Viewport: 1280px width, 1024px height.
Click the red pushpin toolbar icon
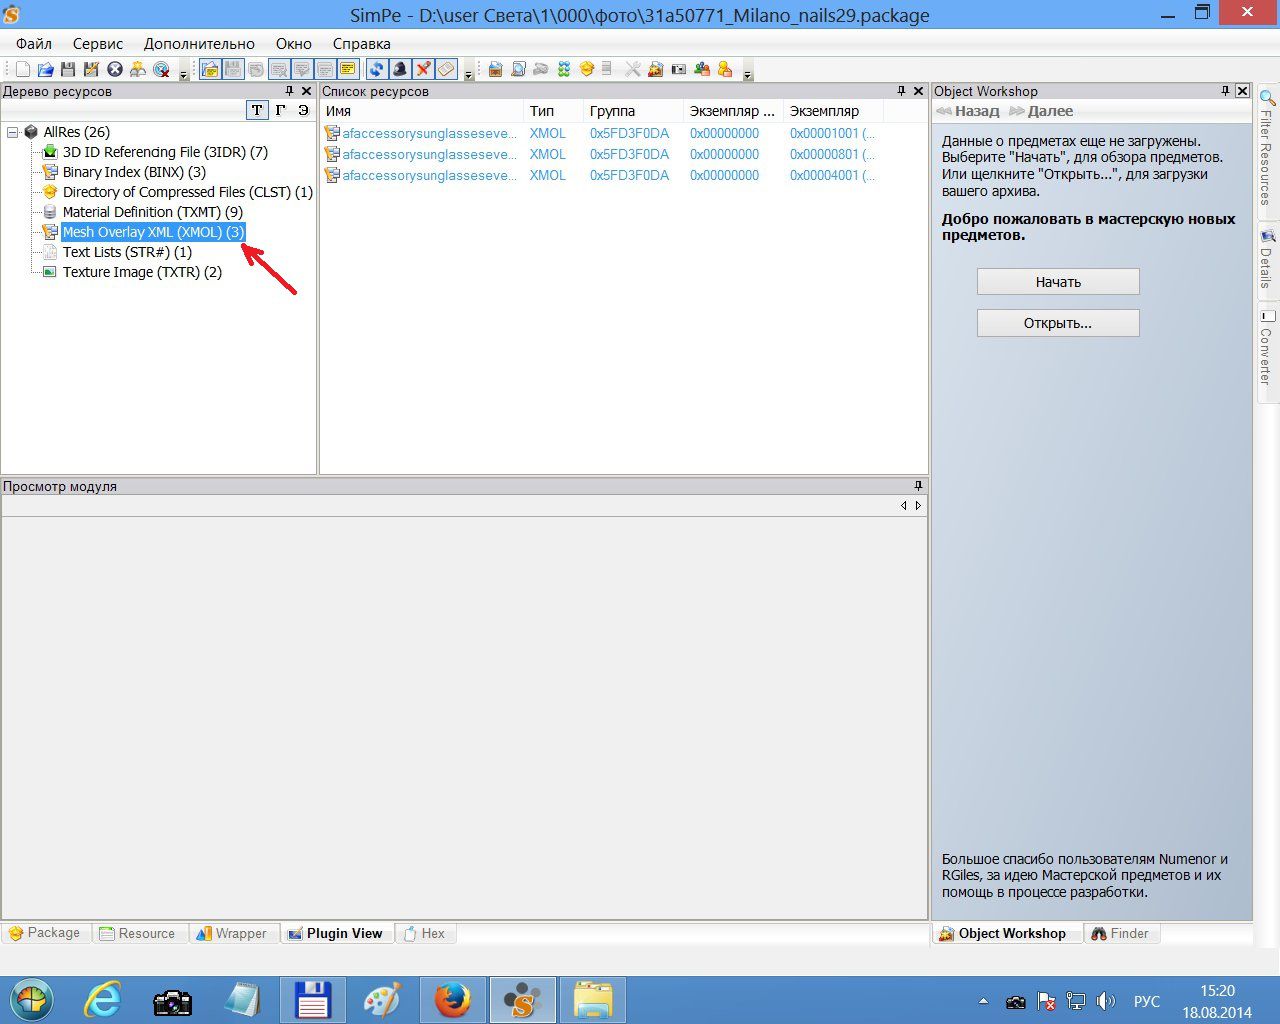[423, 69]
